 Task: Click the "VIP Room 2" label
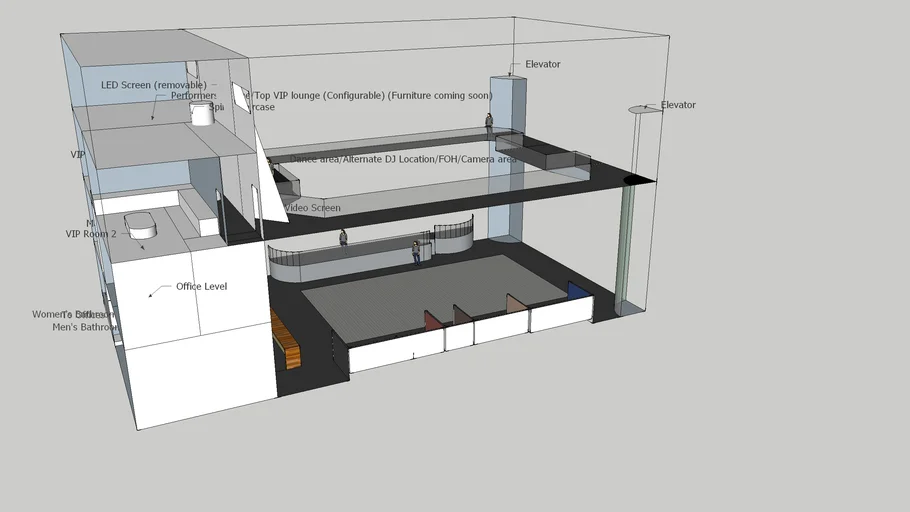[x=91, y=234]
